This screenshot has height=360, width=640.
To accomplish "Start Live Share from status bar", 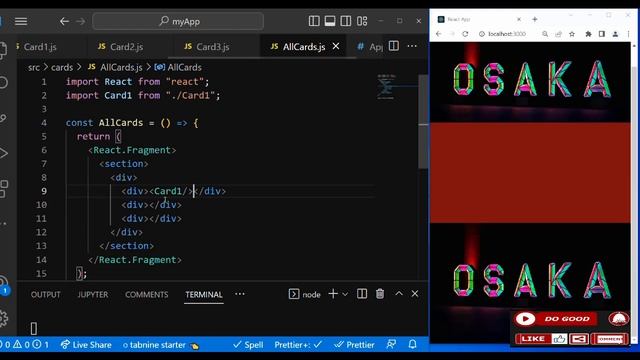I will click(86, 345).
